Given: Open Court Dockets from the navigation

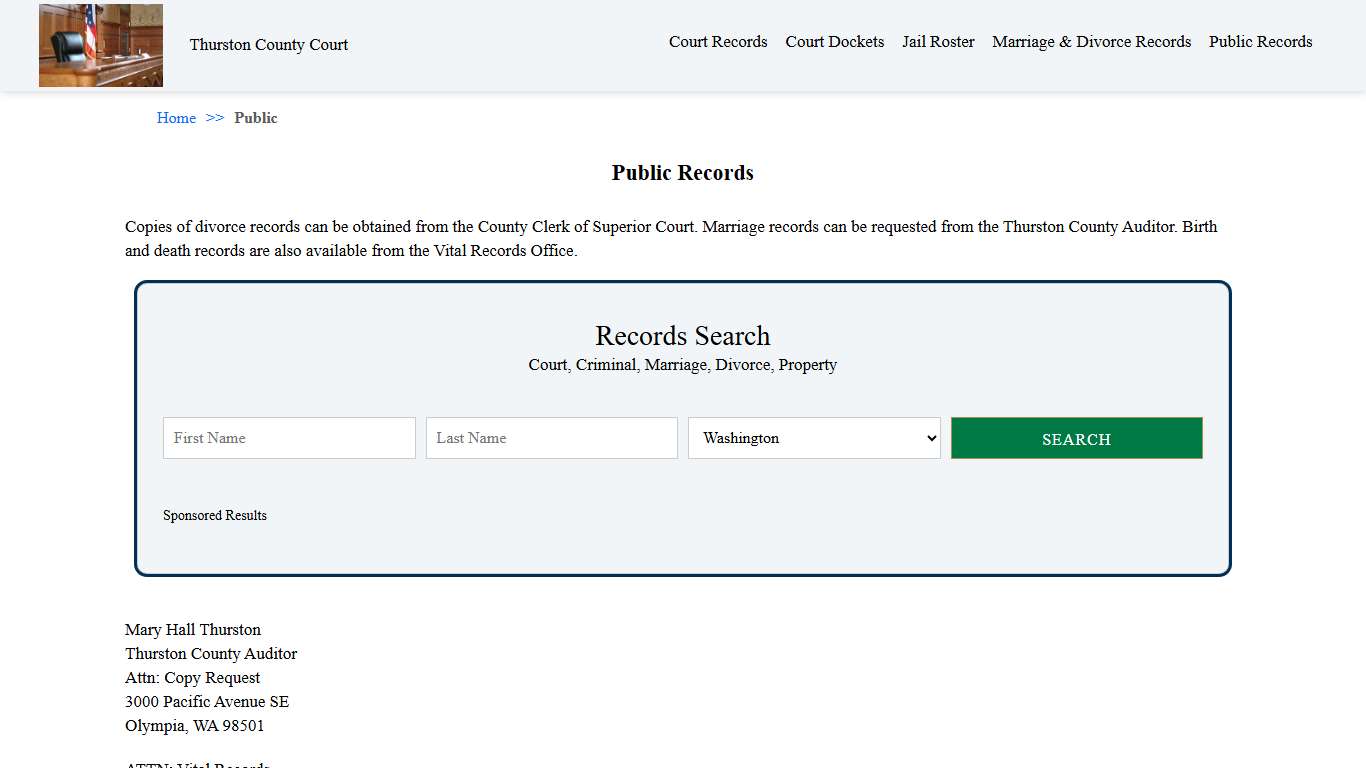Looking at the screenshot, I should coord(834,41).
